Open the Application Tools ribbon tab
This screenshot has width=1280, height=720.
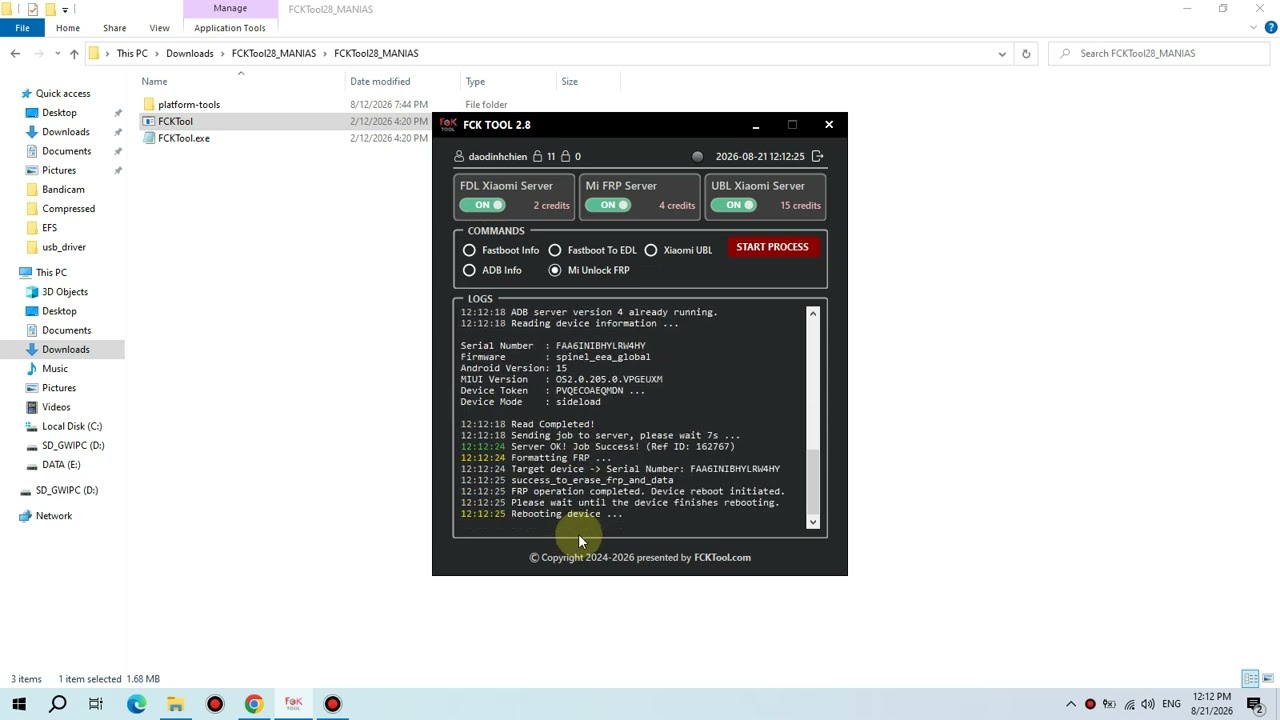(230, 28)
